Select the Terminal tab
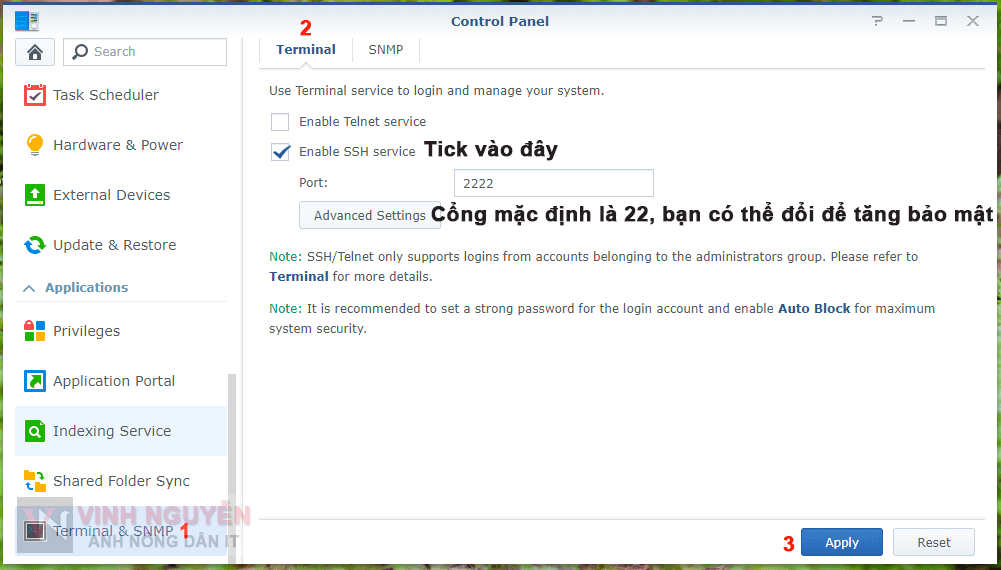The height and width of the screenshot is (570, 1001). (306, 49)
